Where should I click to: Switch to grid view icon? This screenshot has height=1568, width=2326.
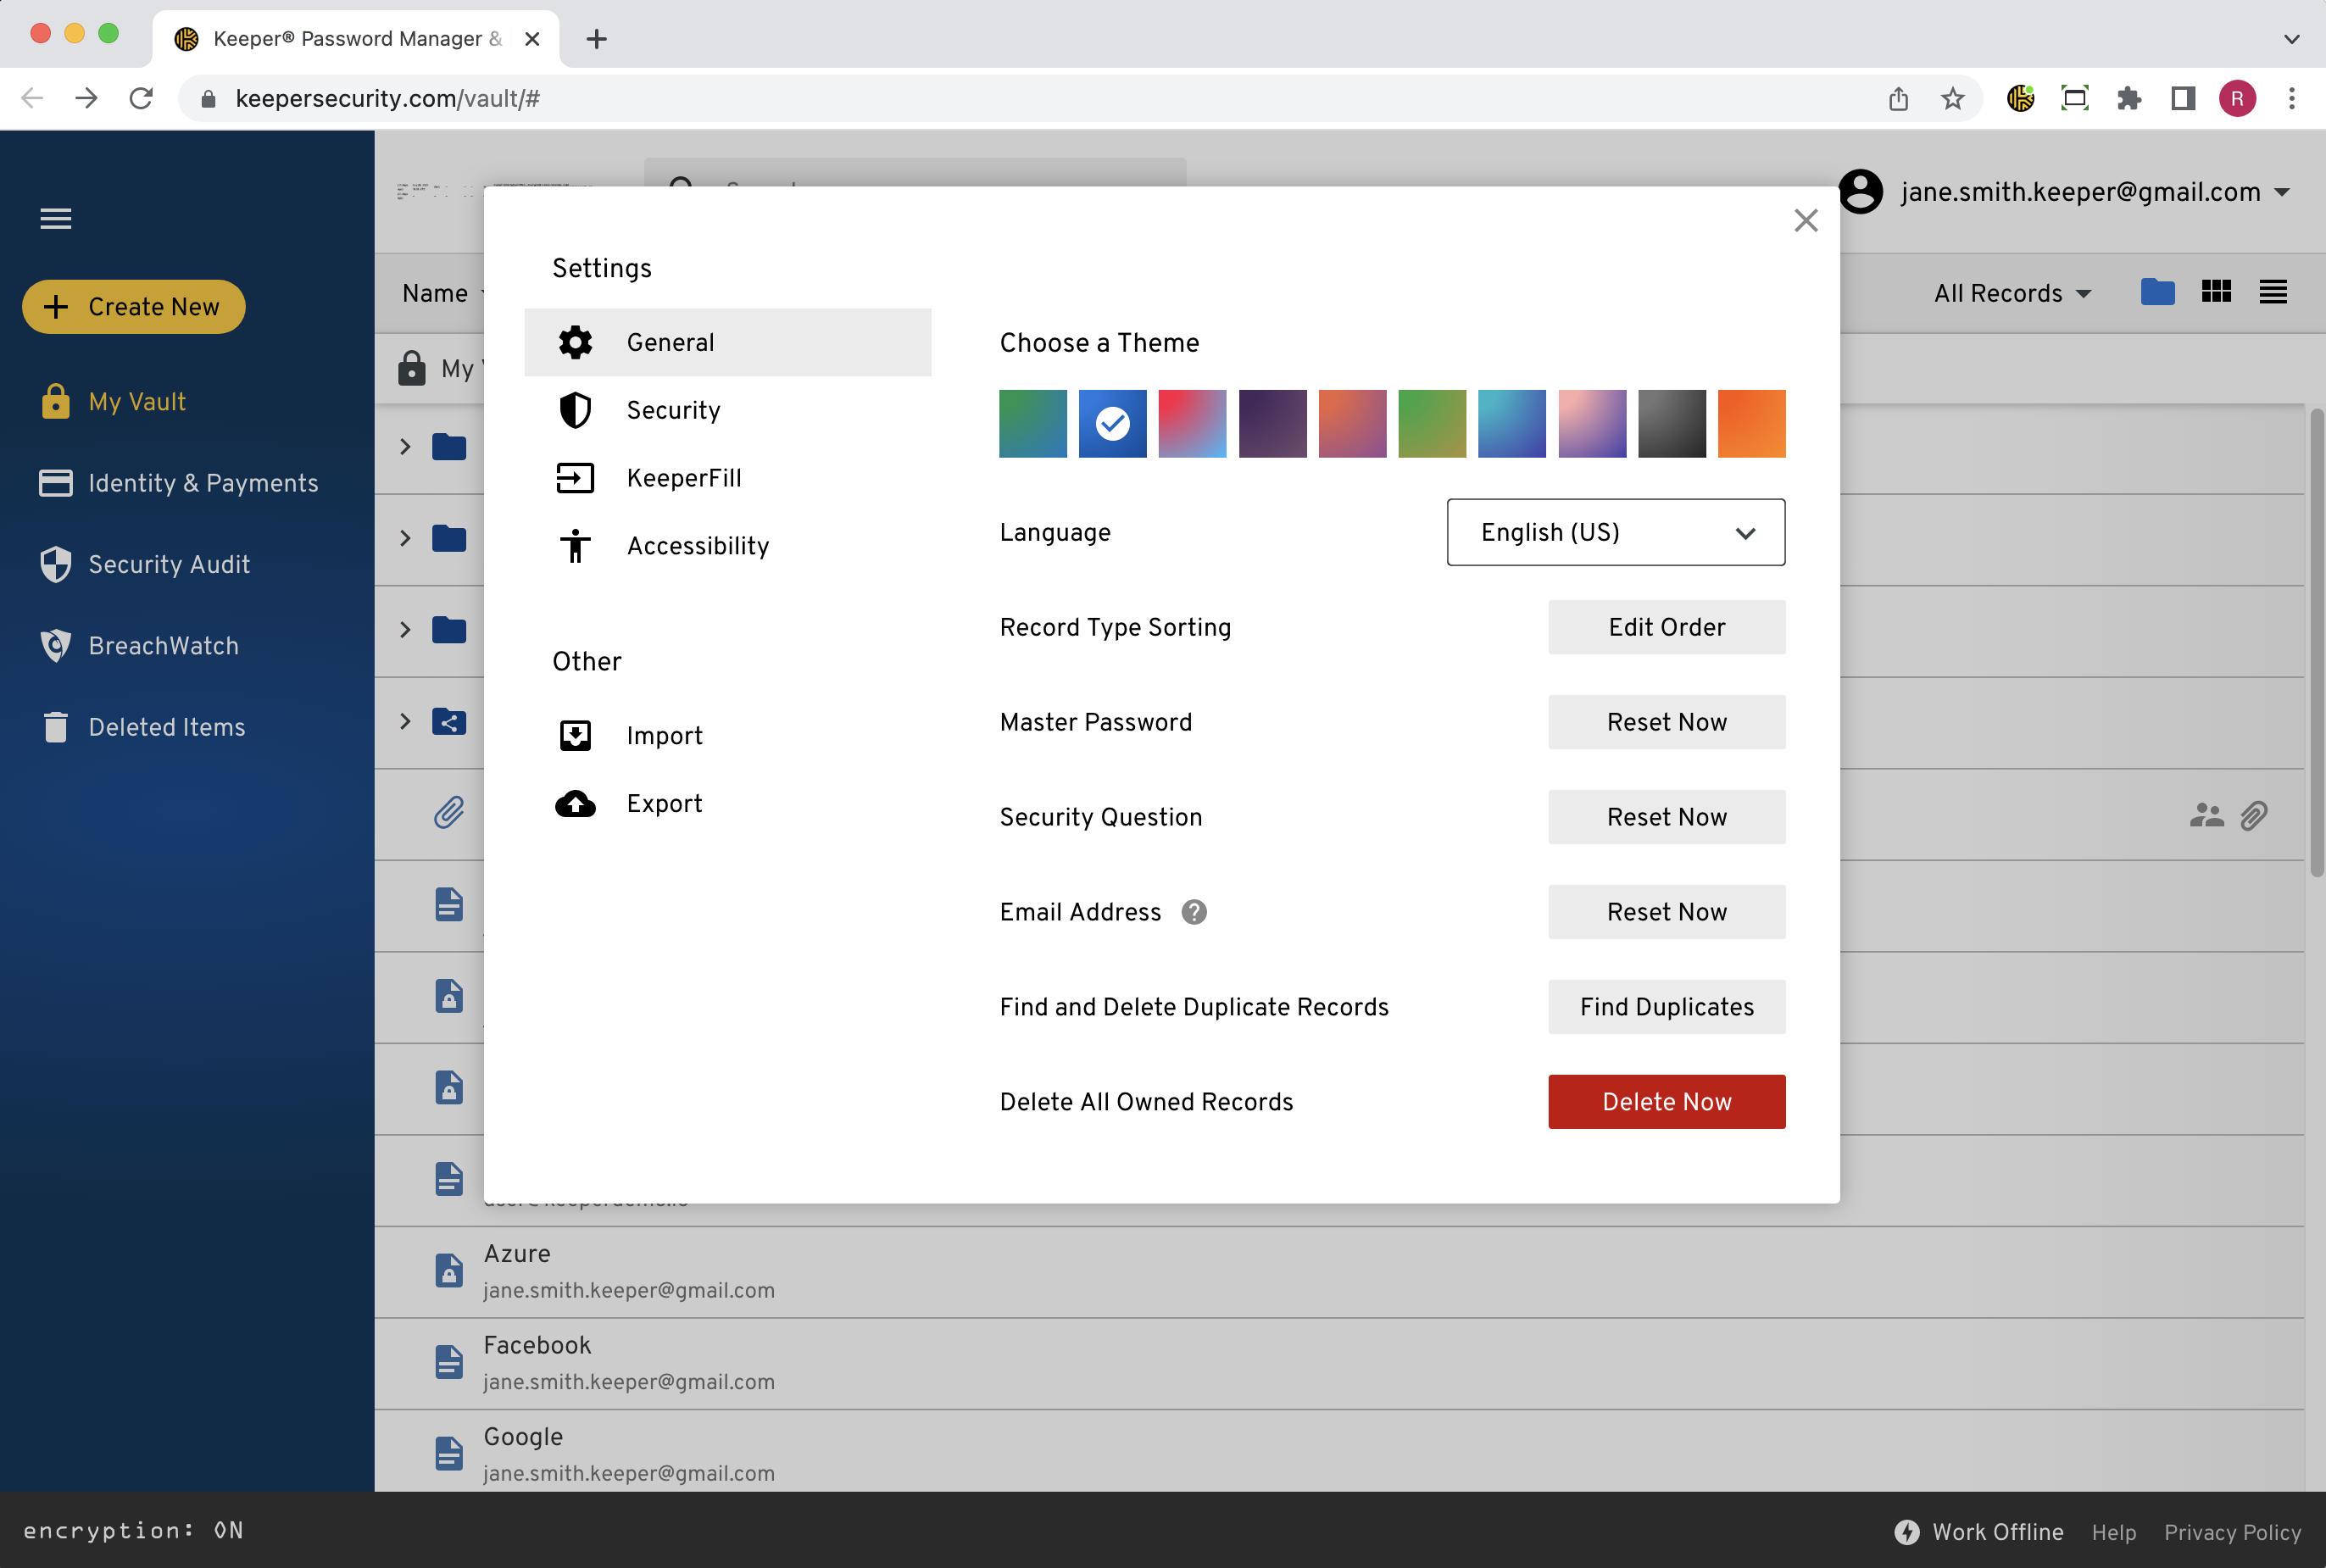pos(2216,292)
